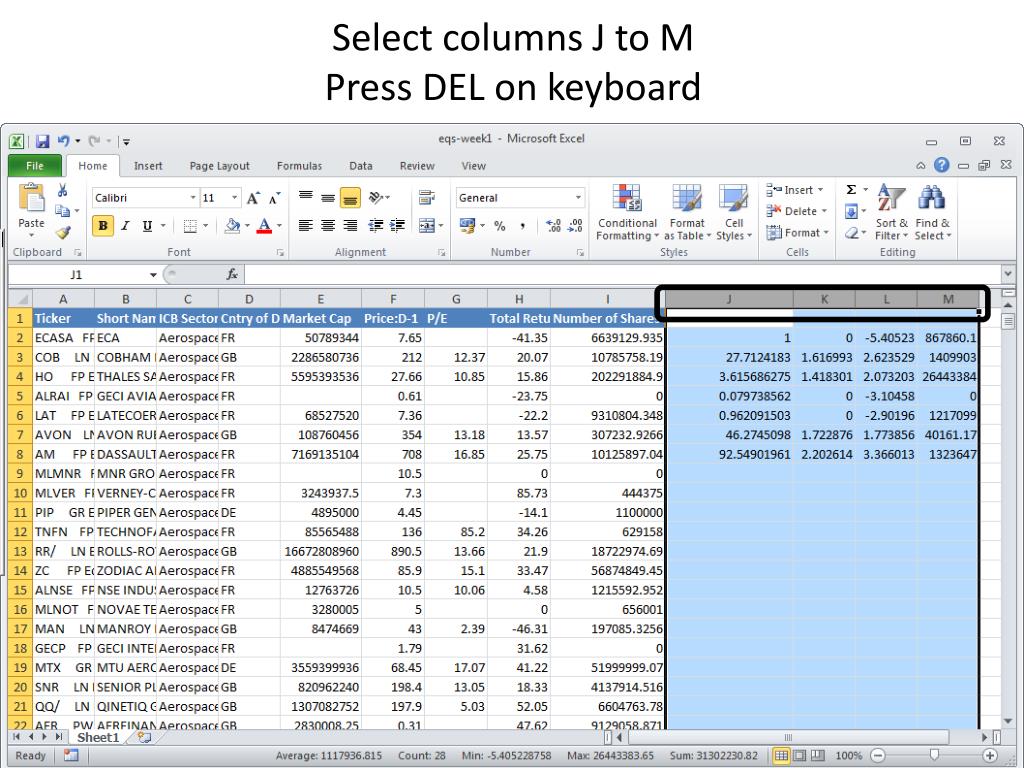Image resolution: width=1024 pixels, height=768 pixels.
Task: Open Conditional Formatting
Action: (627, 213)
